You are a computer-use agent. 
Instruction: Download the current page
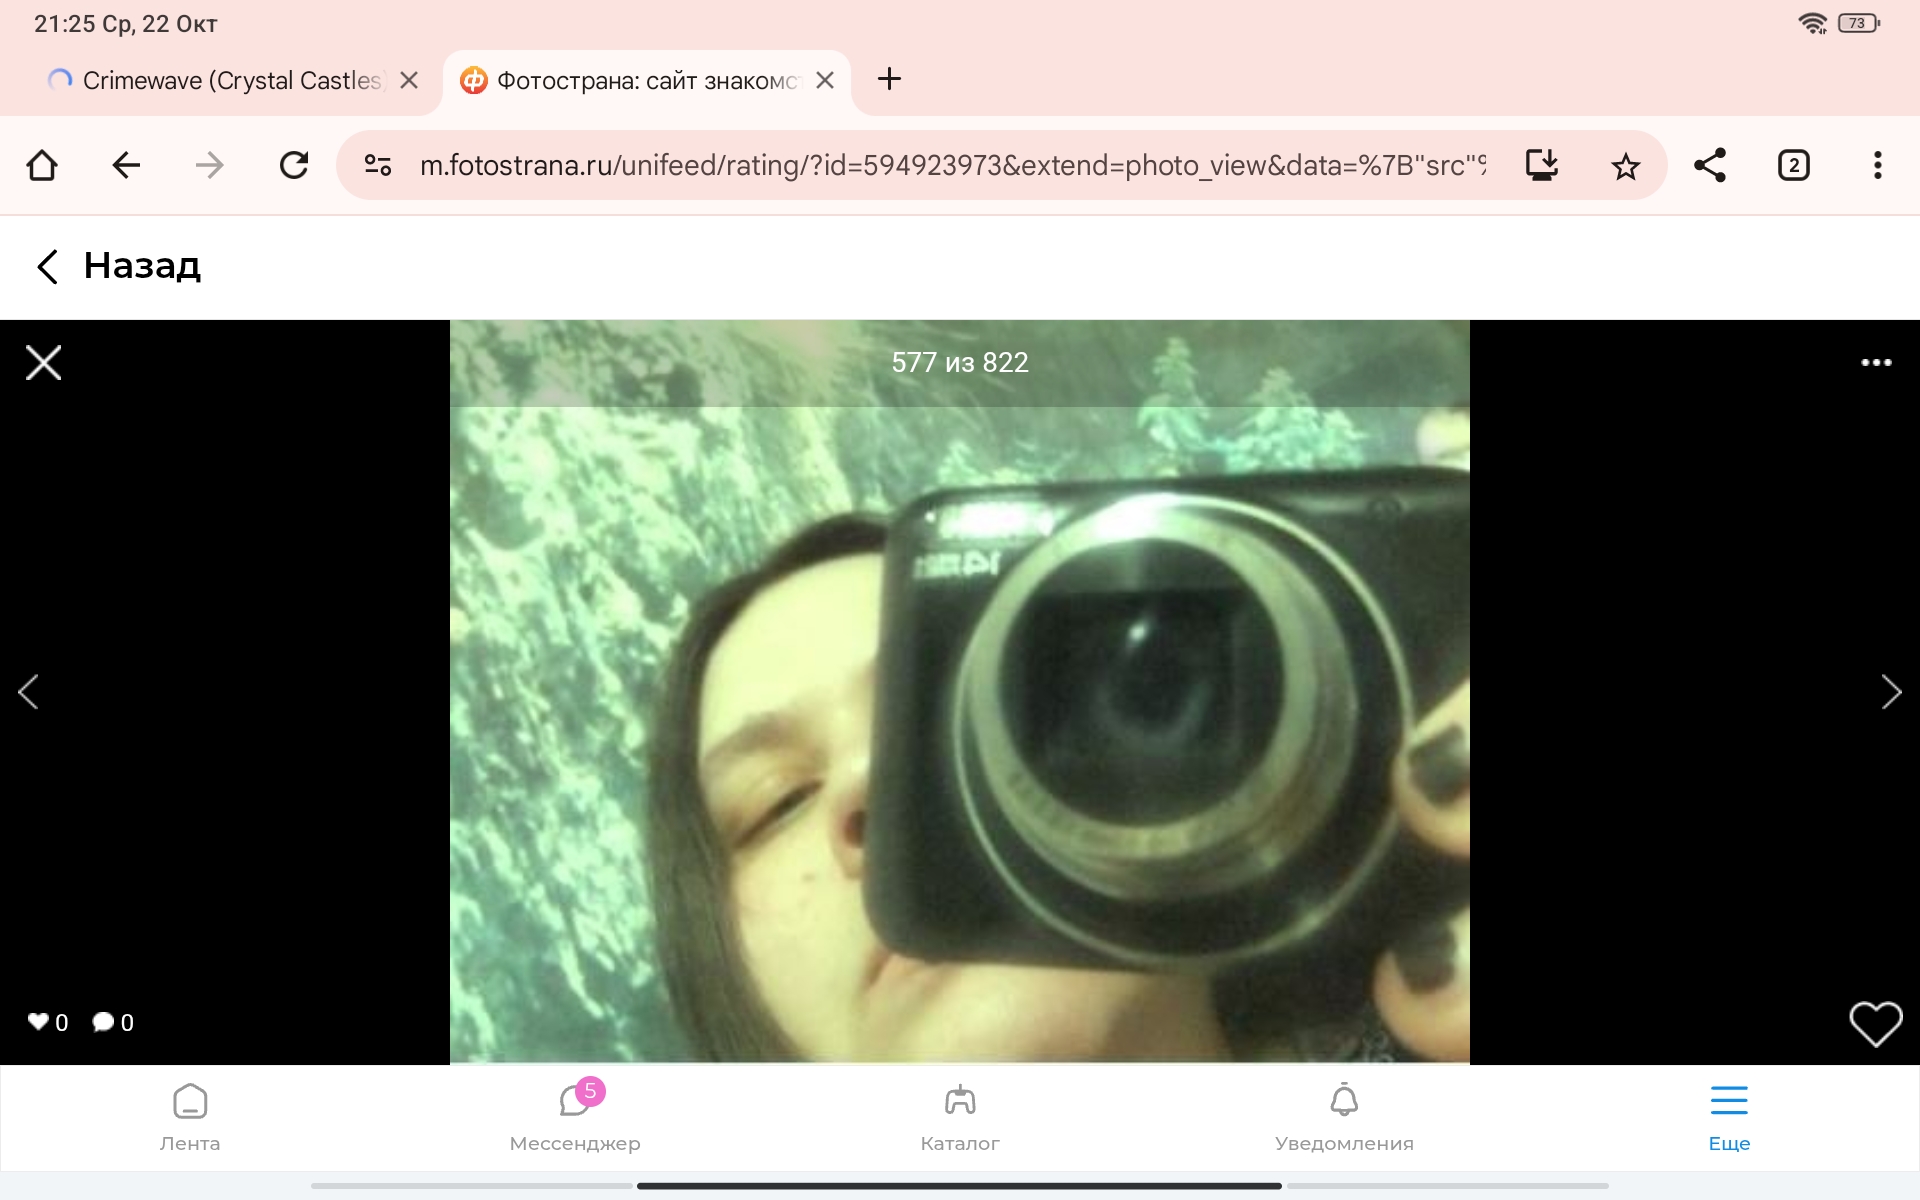click(x=1541, y=165)
